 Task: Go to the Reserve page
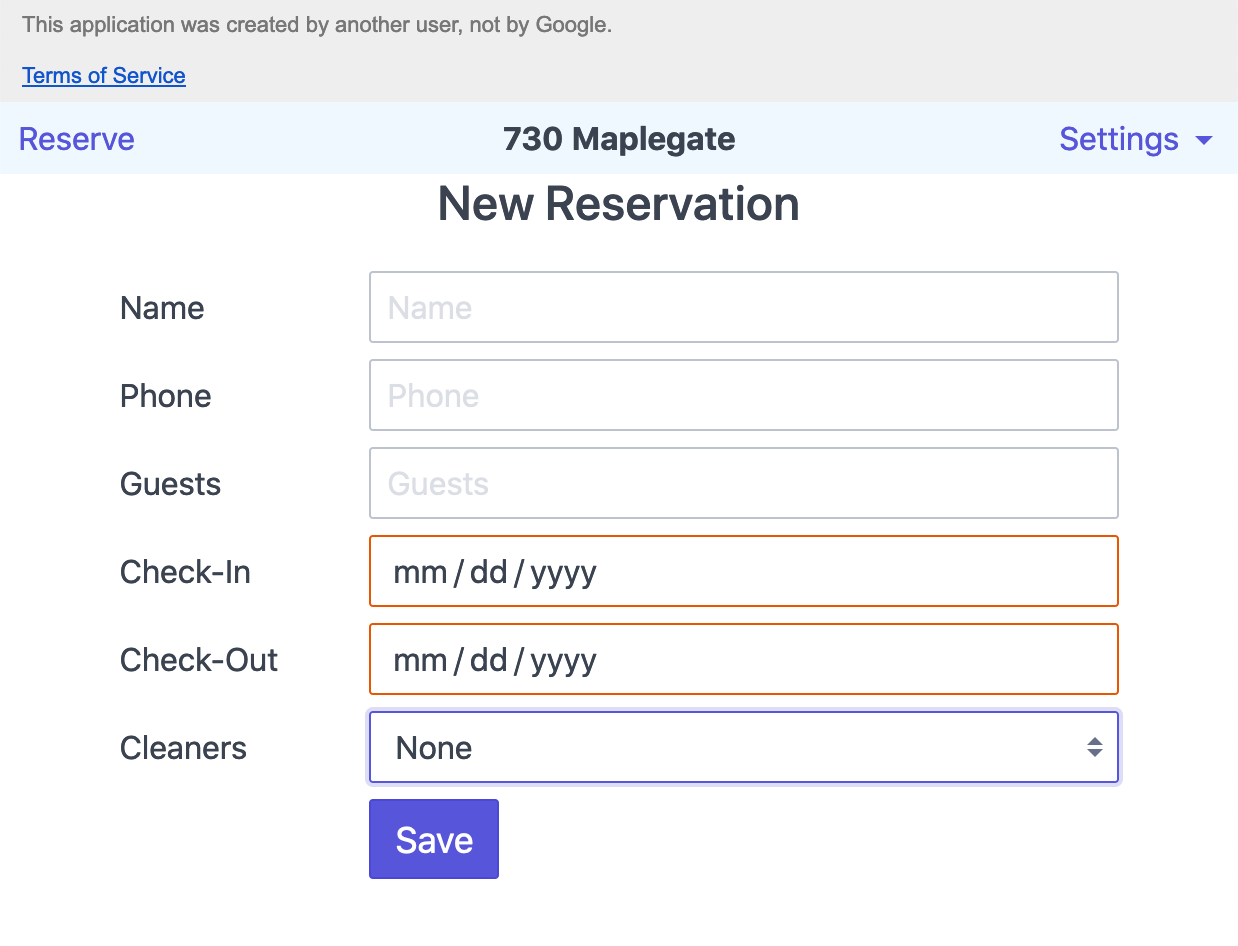(x=77, y=139)
